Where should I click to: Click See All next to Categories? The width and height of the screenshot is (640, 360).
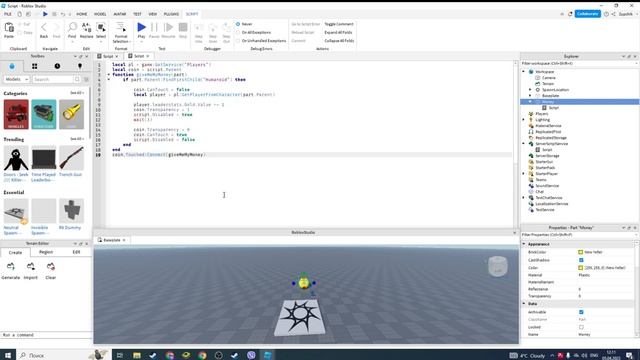[76, 93]
